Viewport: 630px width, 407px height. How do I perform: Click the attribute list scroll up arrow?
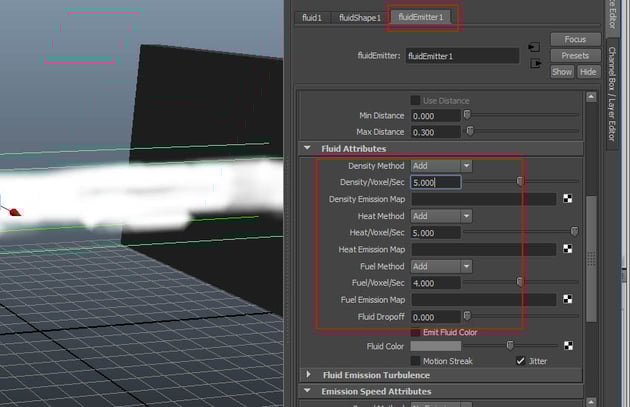[591, 97]
